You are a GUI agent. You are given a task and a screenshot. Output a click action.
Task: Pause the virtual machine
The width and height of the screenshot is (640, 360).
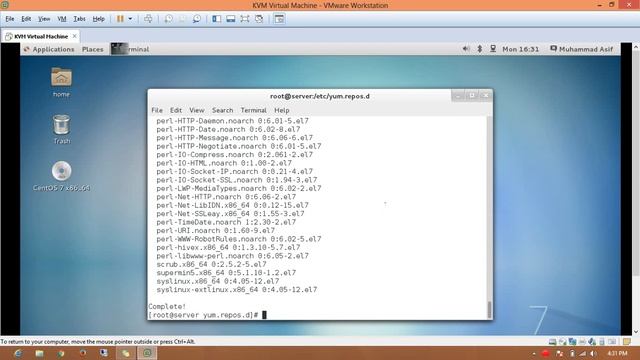pos(120,19)
